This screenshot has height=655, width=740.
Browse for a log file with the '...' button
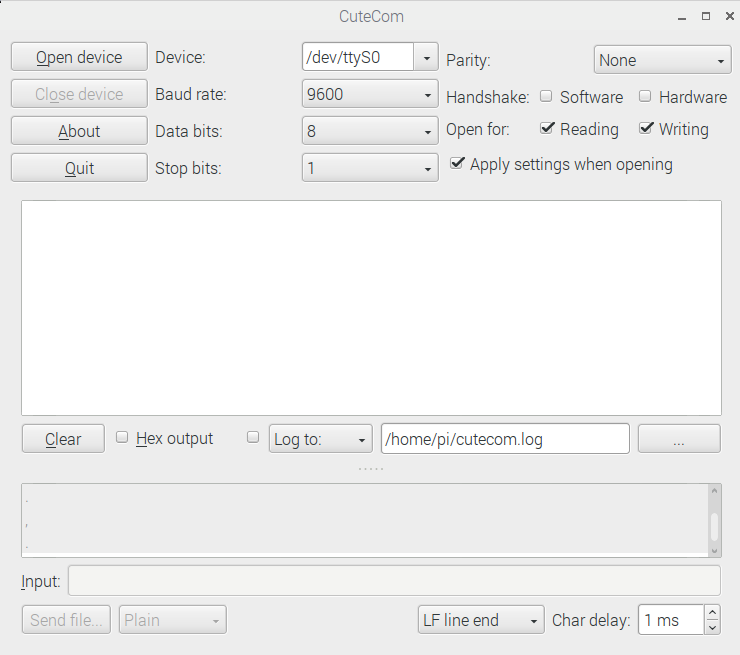(x=679, y=439)
